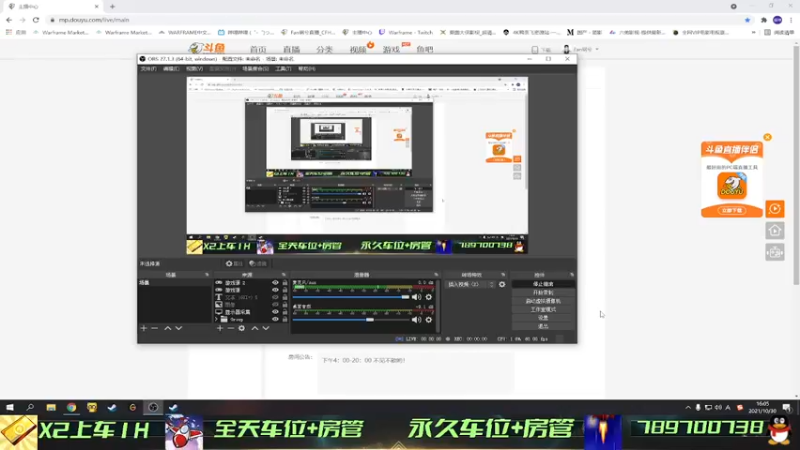This screenshot has width=800, height=450.
Task: Open scene transition type dropdown
Action: [x=471, y=284]
